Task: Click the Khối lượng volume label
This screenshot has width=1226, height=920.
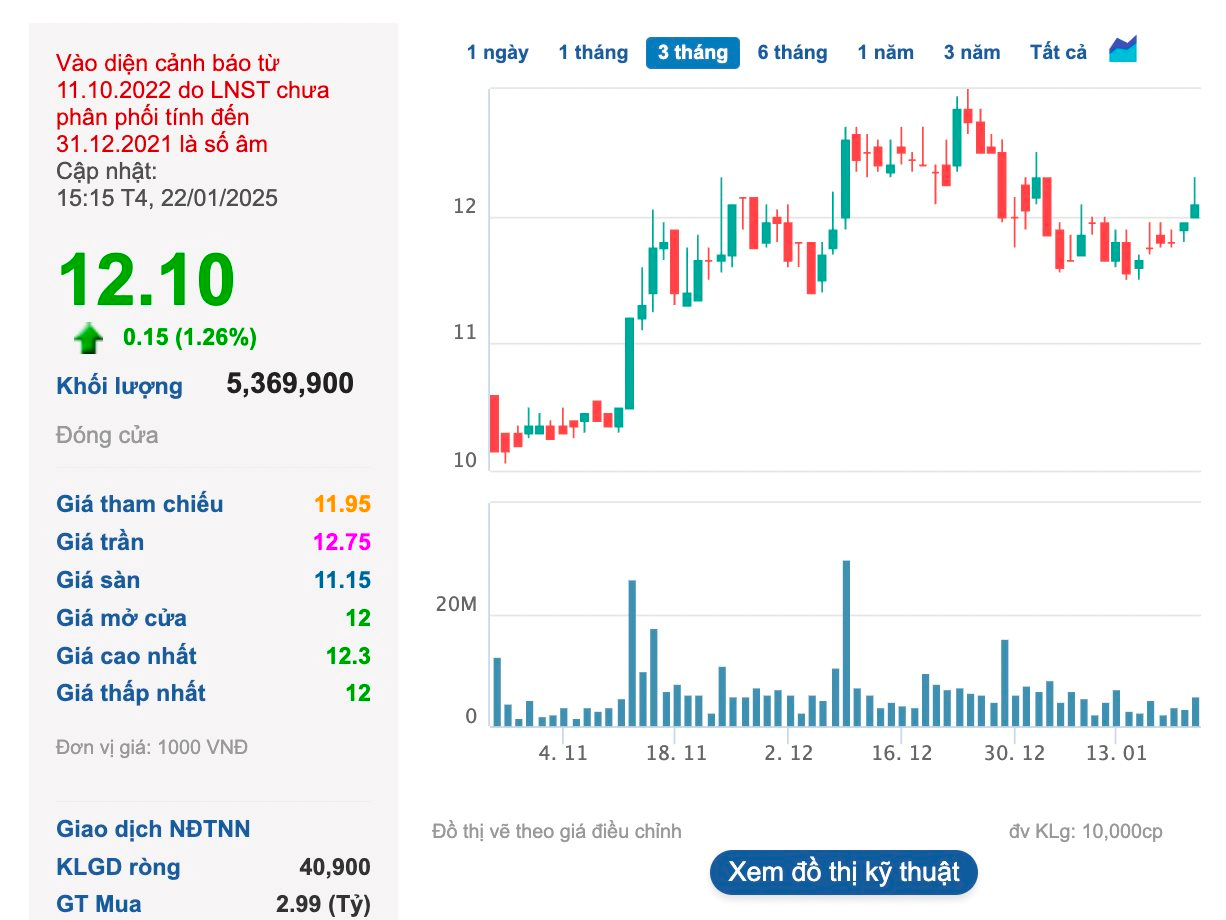Action: [119, 386]
